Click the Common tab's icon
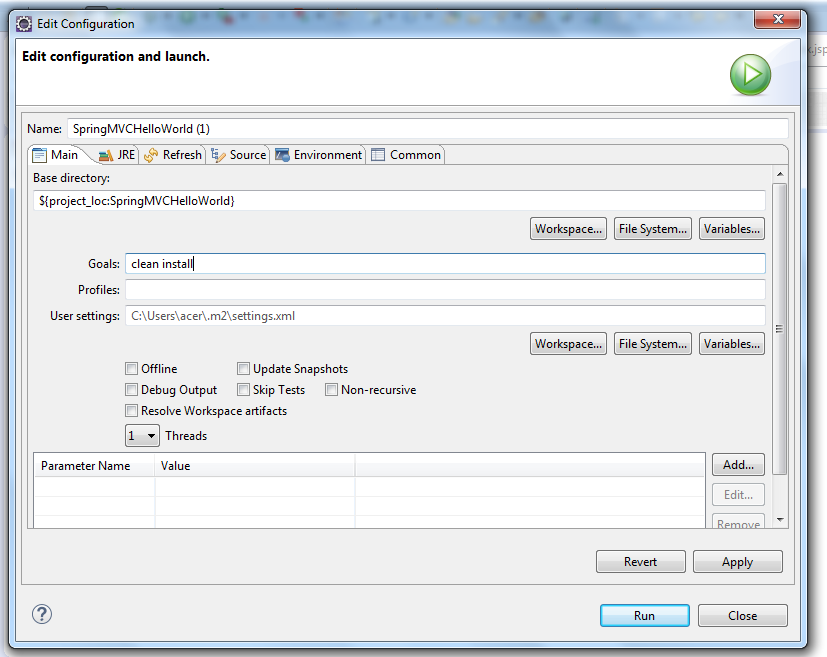Viewport: 827px width, 657px height. pyautogui.click(x=378, y=155)
